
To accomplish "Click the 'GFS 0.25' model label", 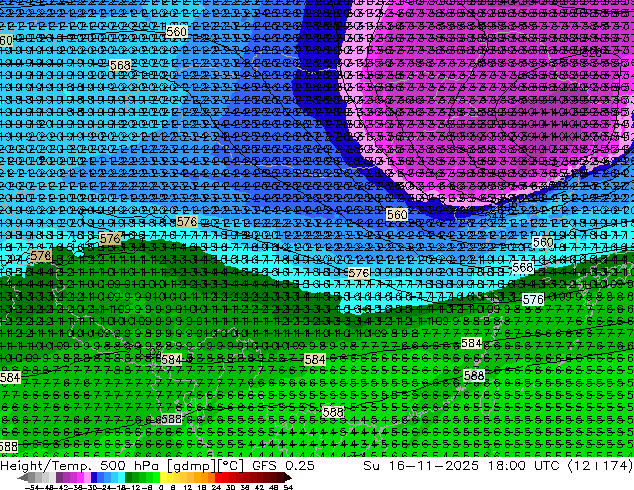I will point(283,466).
